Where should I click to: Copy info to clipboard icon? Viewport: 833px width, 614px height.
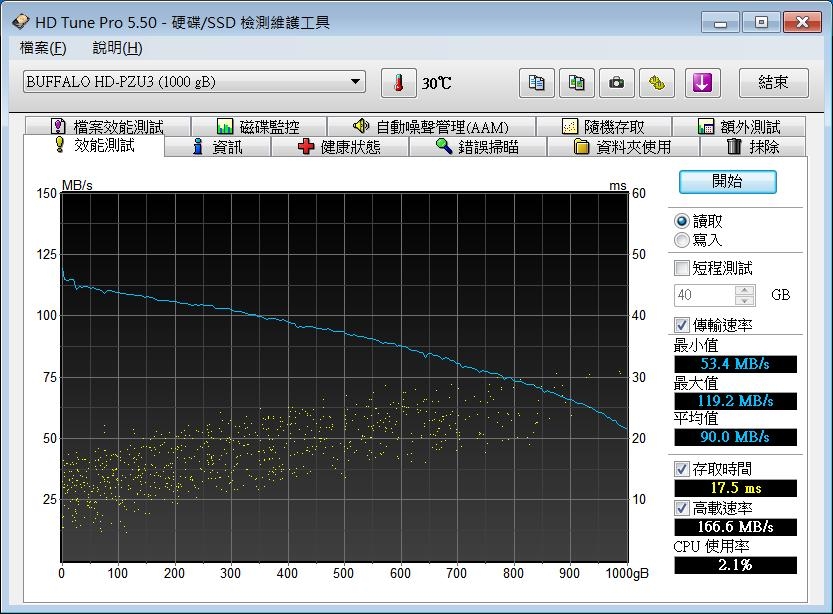coord(537,83)
